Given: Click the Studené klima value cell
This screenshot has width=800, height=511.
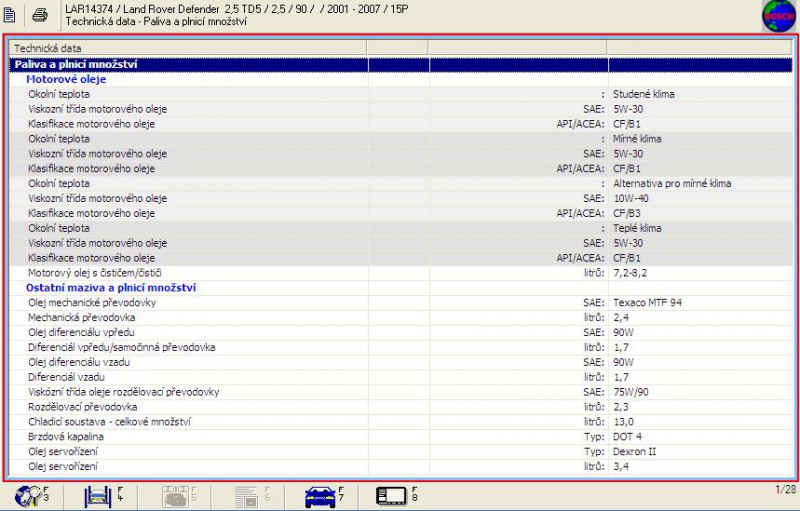Looking at the screenshot, I should [643, 94].
